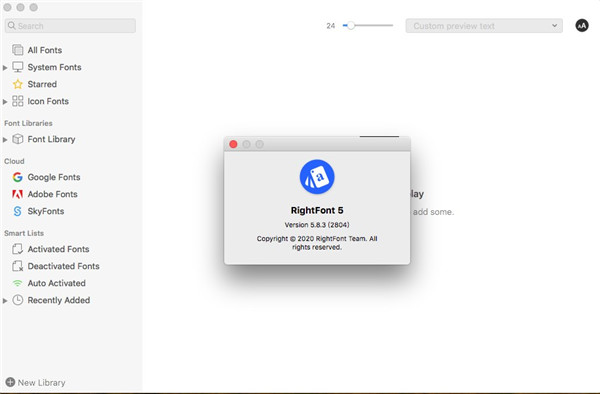Open the Custom preview text dropdown
This screenshot has width=600, height=394.
click(x=484, y=26)
